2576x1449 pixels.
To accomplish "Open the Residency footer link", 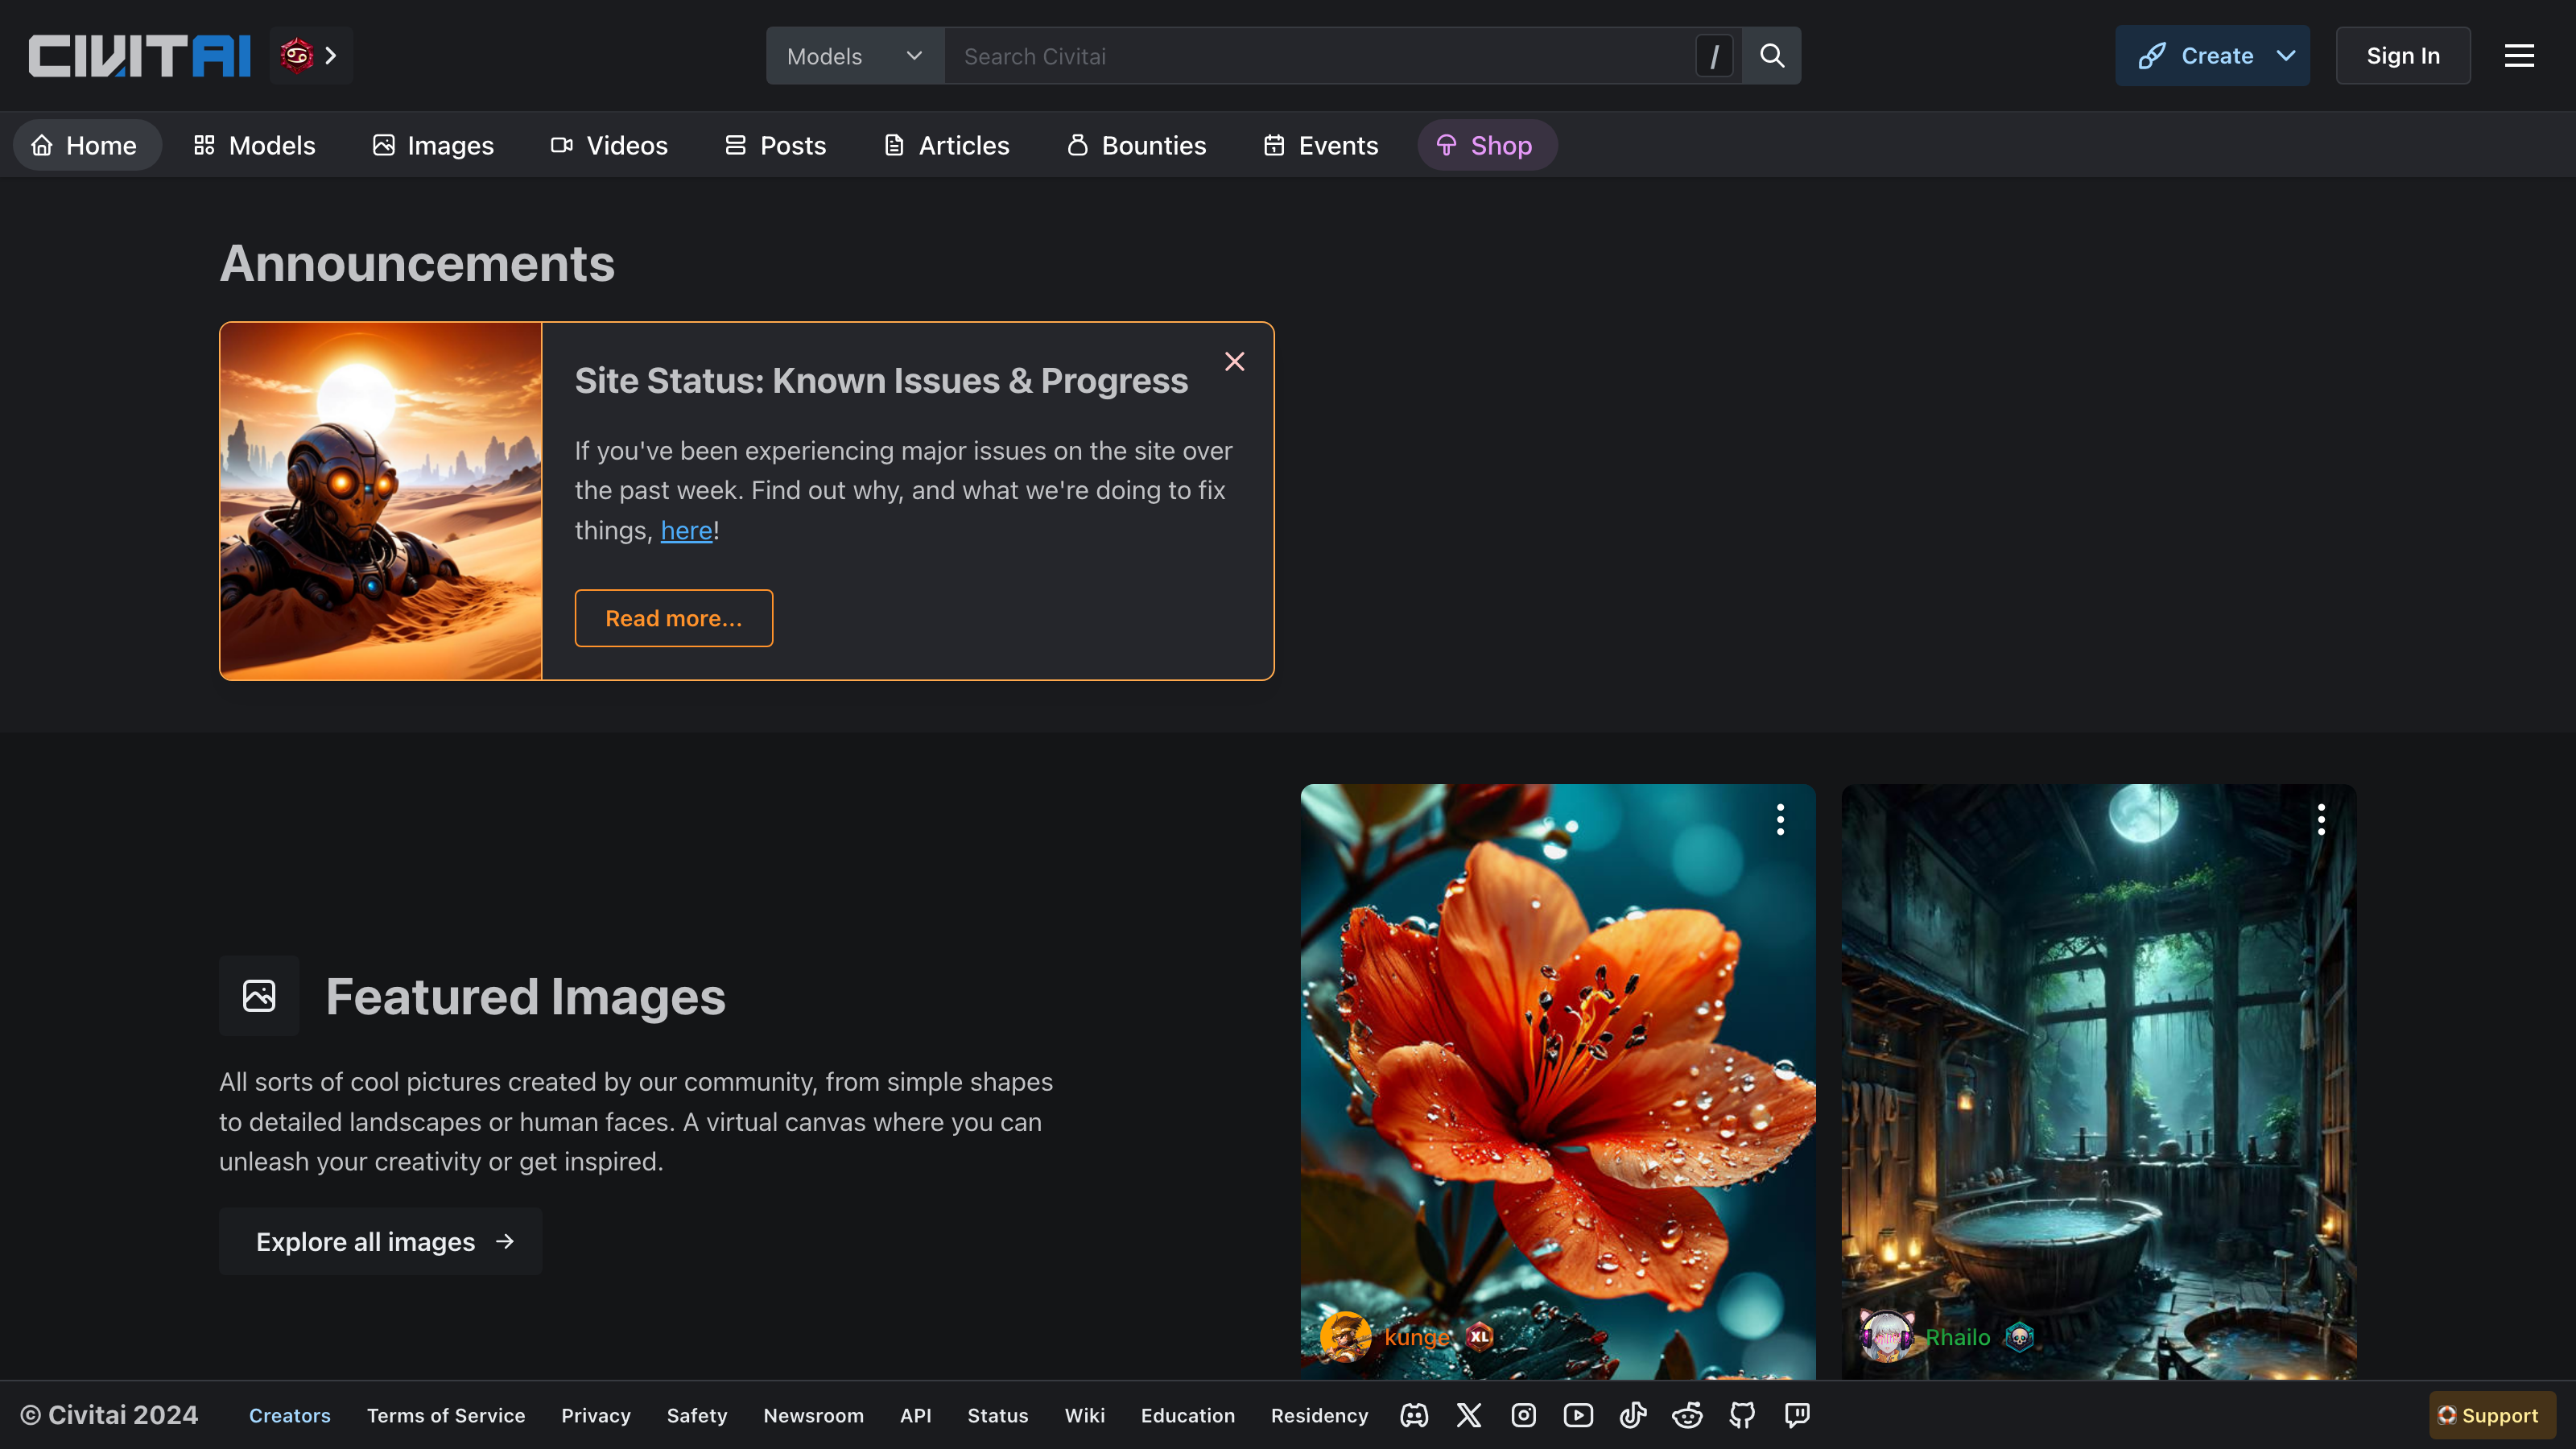I will pyautogui.click(x=1319, y=1415).
